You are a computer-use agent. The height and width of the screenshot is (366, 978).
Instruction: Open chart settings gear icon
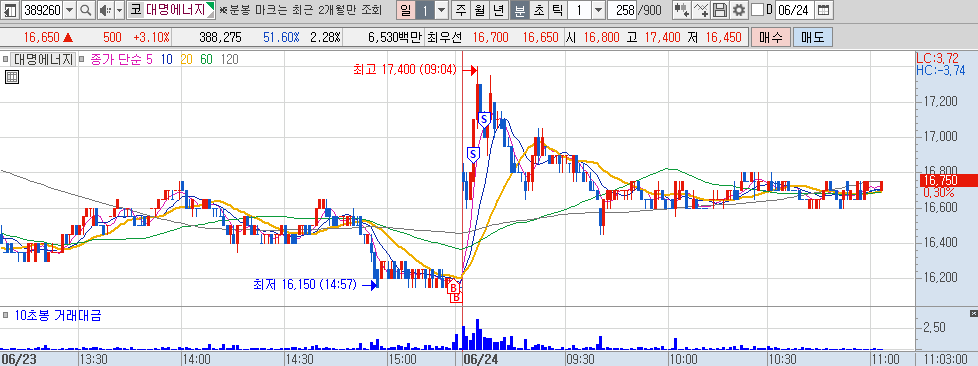739,9
